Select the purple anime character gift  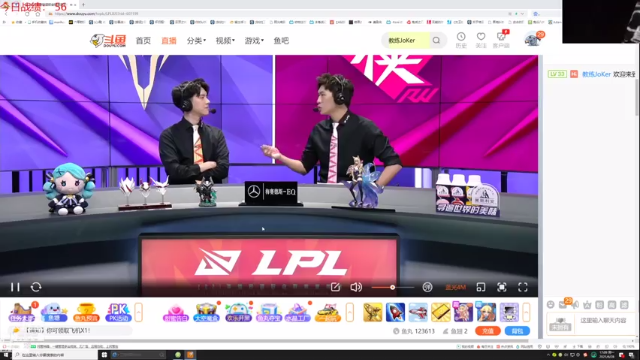click(463, 312)
